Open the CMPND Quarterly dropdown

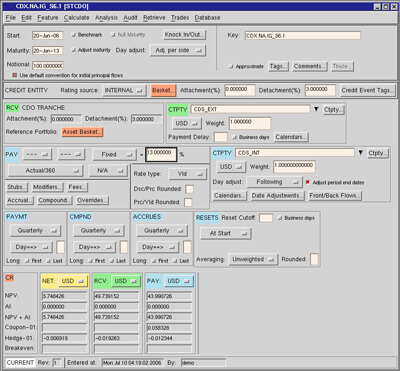[98, 231]
